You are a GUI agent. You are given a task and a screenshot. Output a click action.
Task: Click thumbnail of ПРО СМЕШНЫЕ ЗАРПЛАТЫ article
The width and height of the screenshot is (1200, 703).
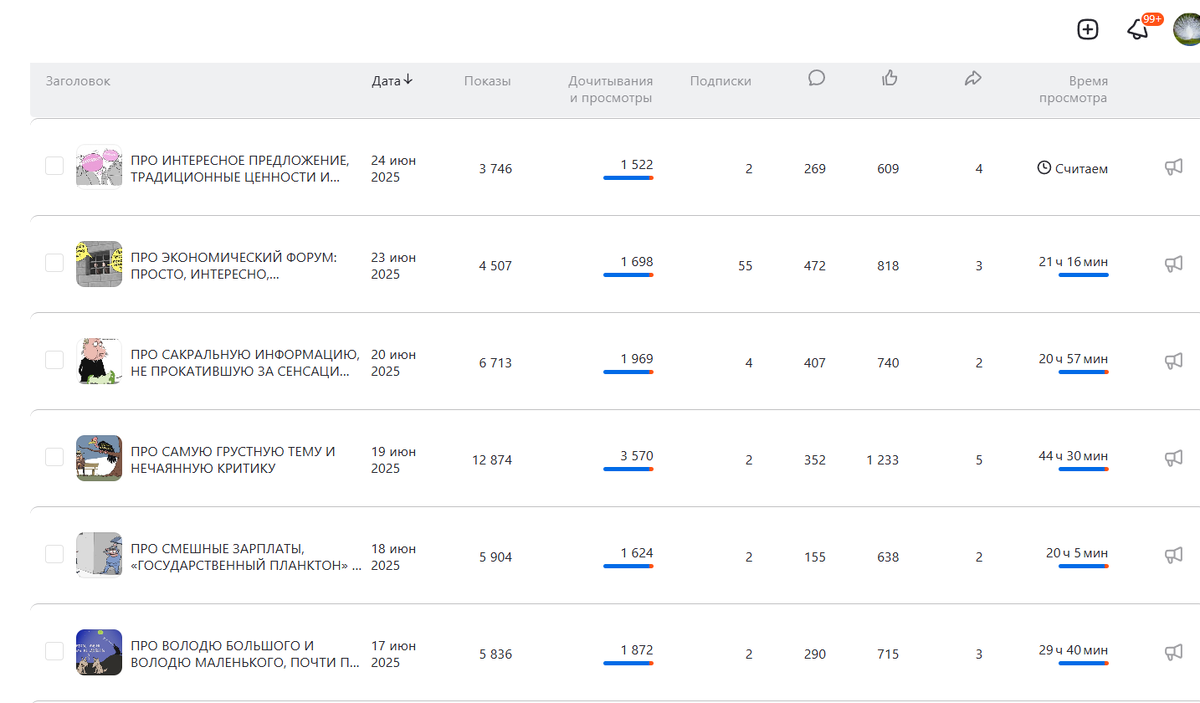[x=99, y=554]
